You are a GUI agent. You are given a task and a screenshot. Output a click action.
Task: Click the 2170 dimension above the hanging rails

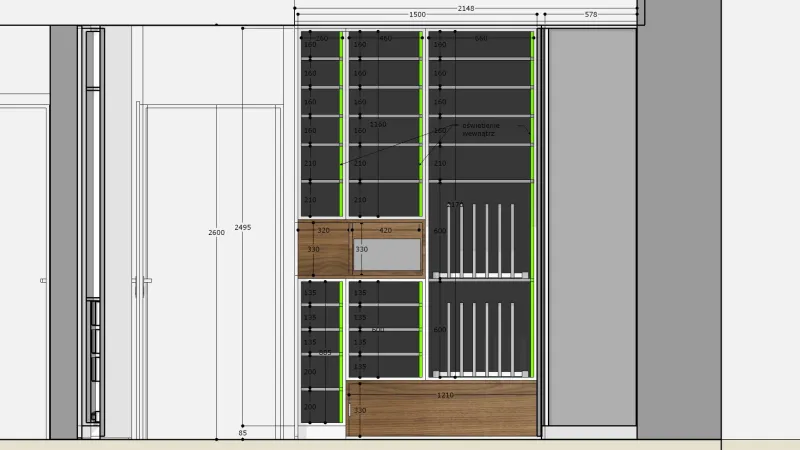(x=455, y=205)
